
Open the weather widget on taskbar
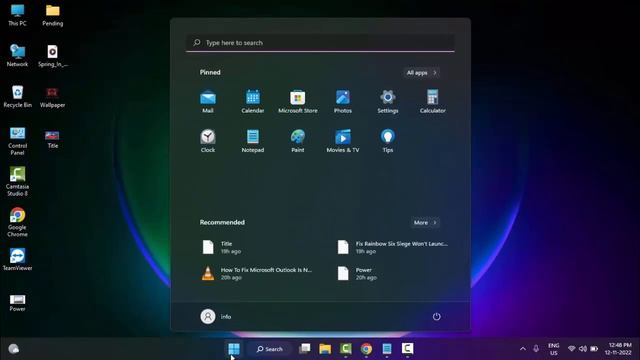point(14,349)
